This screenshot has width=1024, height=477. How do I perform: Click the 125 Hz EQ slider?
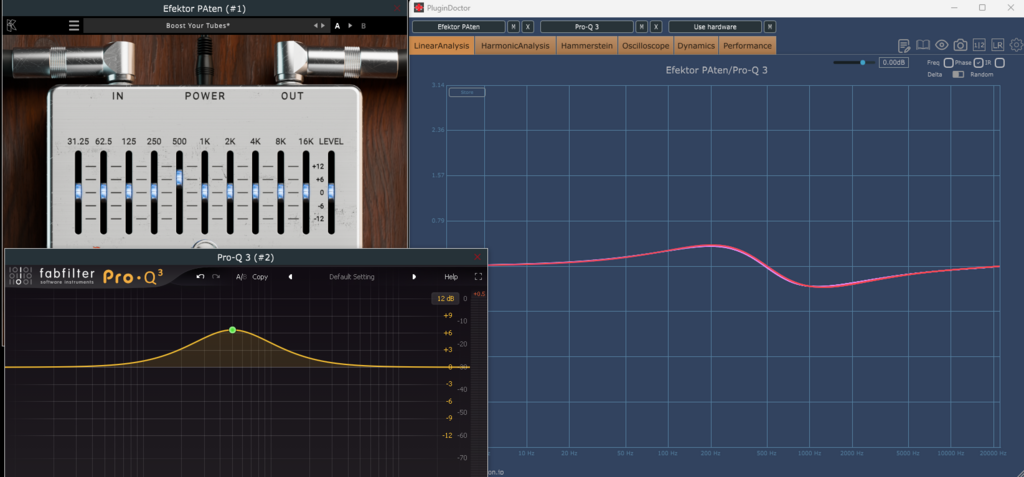129,191
